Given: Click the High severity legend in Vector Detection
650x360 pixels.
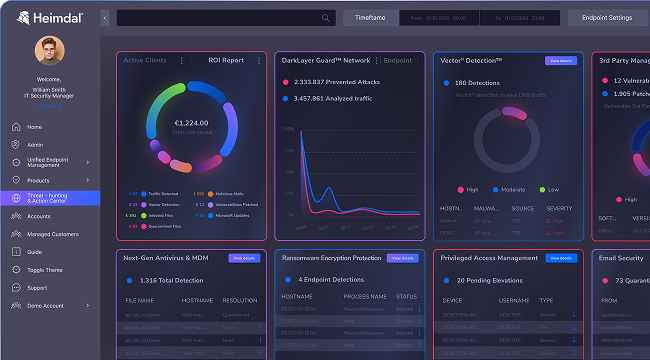Looking at the screenshot, I should coord(468,190).
